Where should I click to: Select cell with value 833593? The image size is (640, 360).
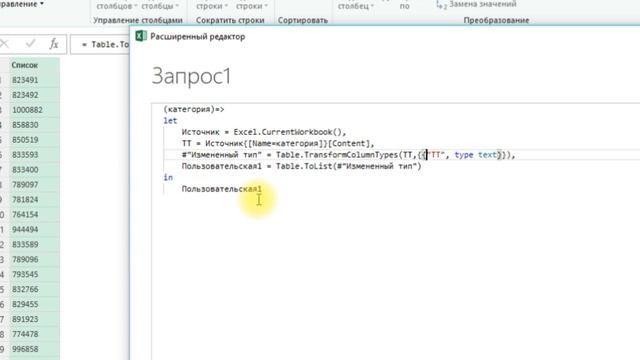[x=34, y=155]
